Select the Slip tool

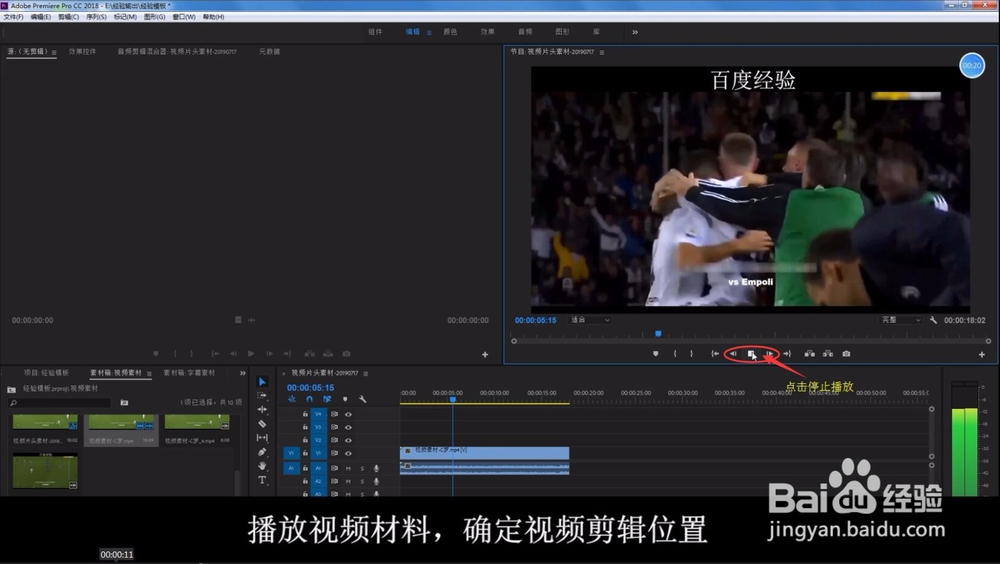coord(262,438)
